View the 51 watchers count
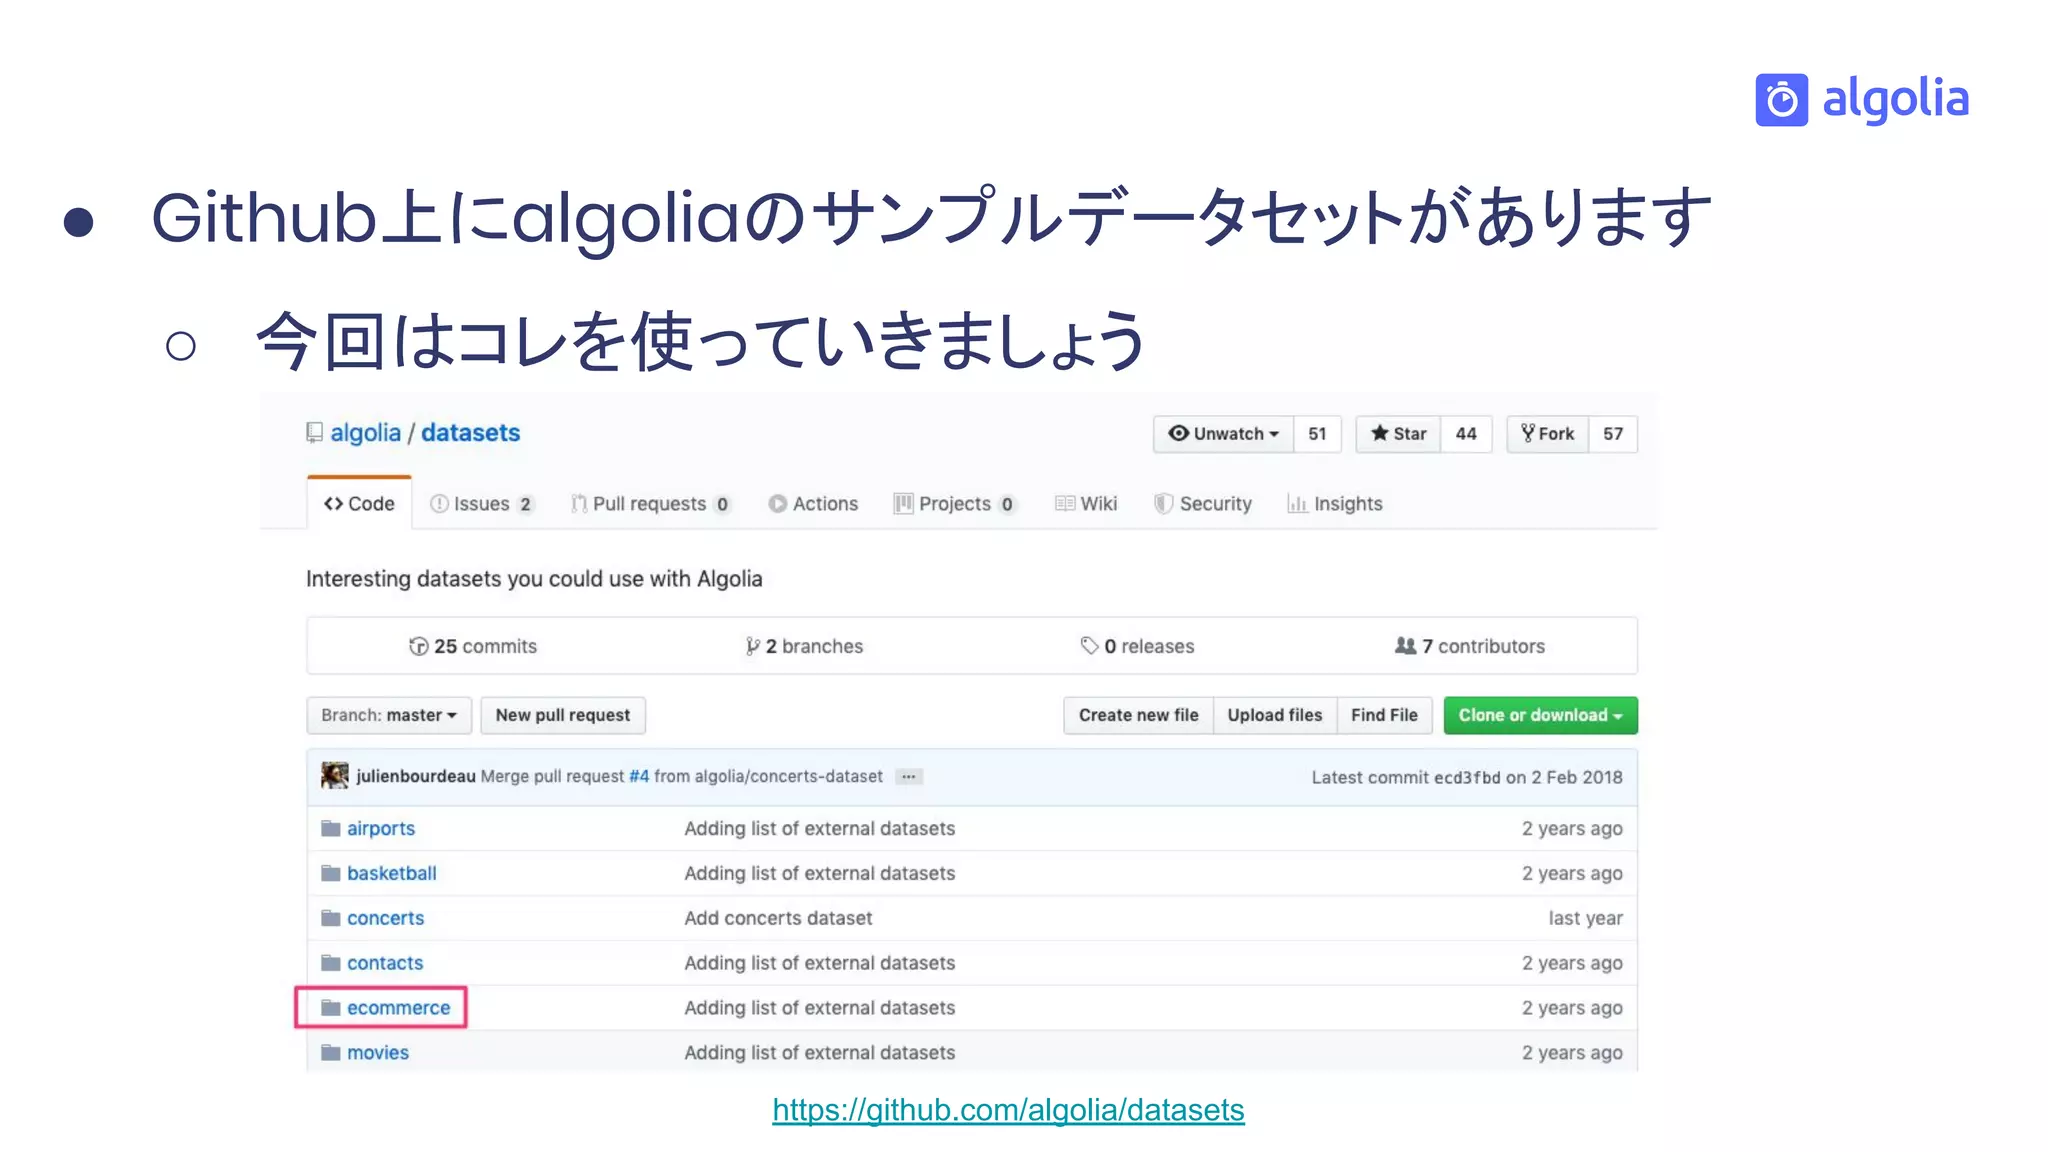Image resolution: width=2048 pixels, height=1152 pixels. 1317,434
